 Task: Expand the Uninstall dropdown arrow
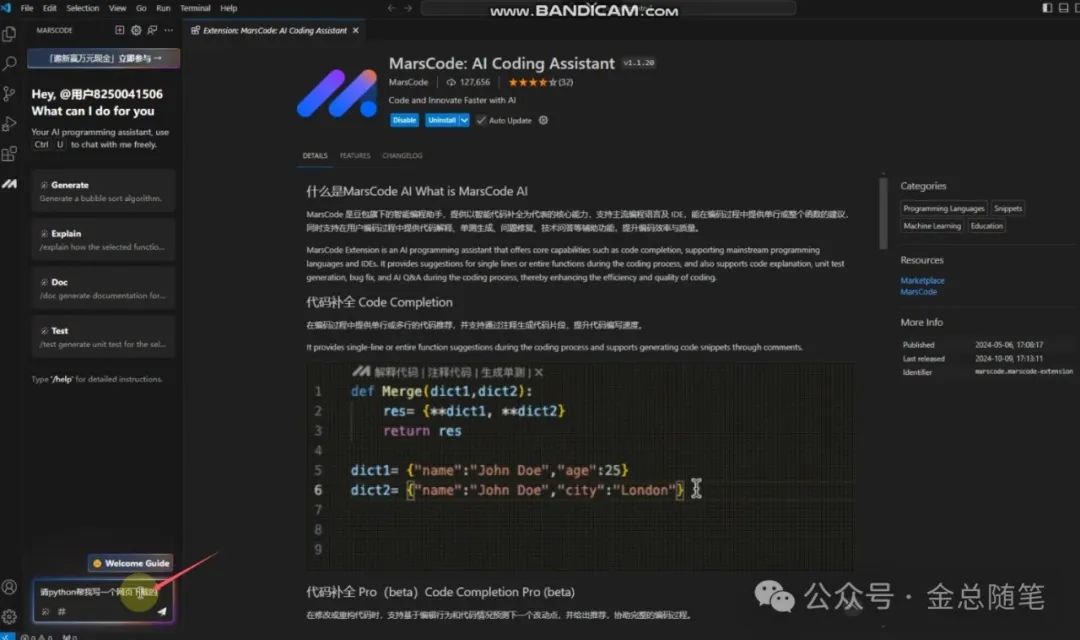point(464,120)
